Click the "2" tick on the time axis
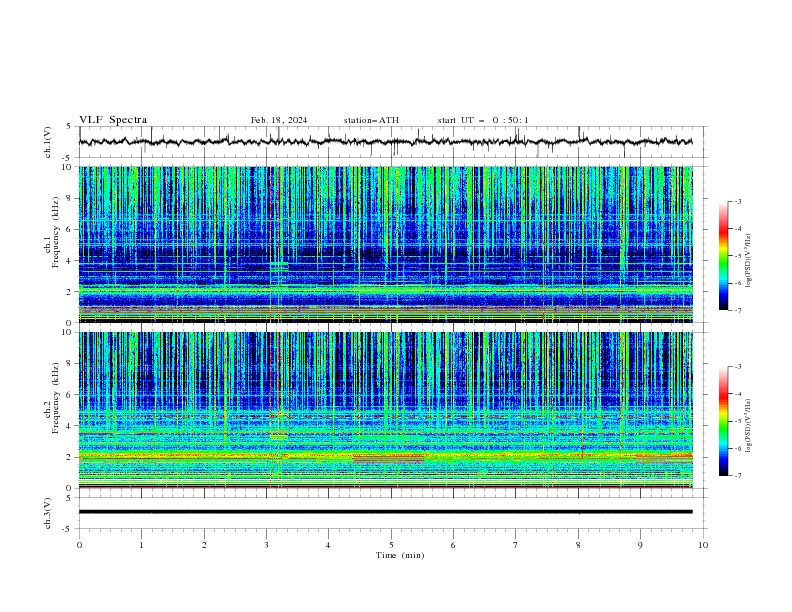Image resolution: width=792 pixels, height=612 pixels. tap(204, 545)
